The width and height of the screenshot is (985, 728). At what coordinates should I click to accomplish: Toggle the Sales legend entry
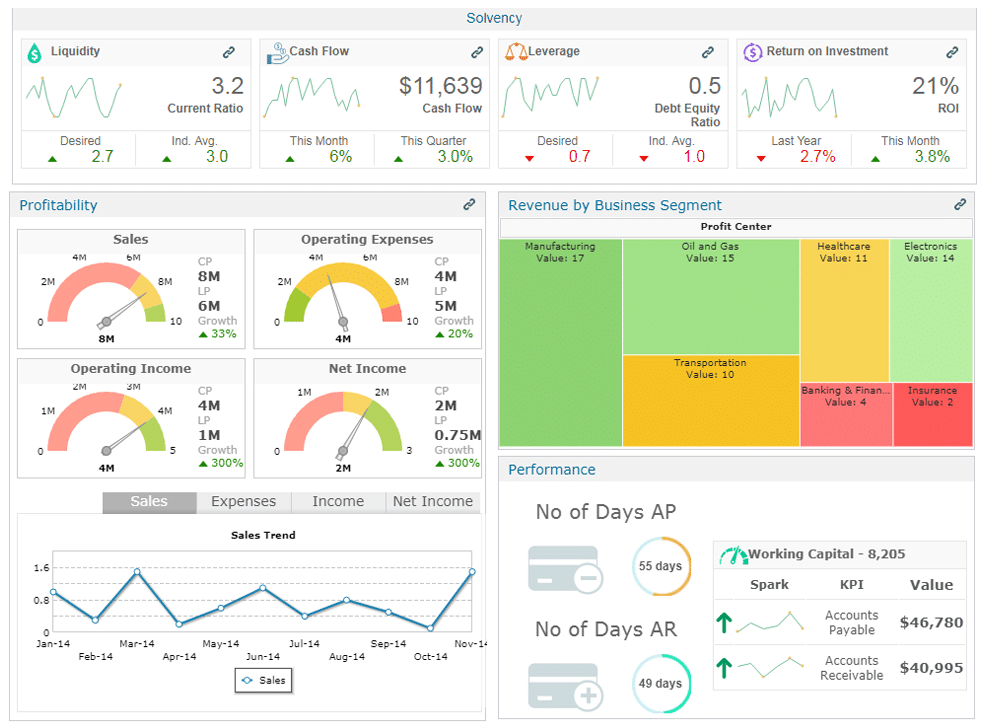[x=263, y=680]
